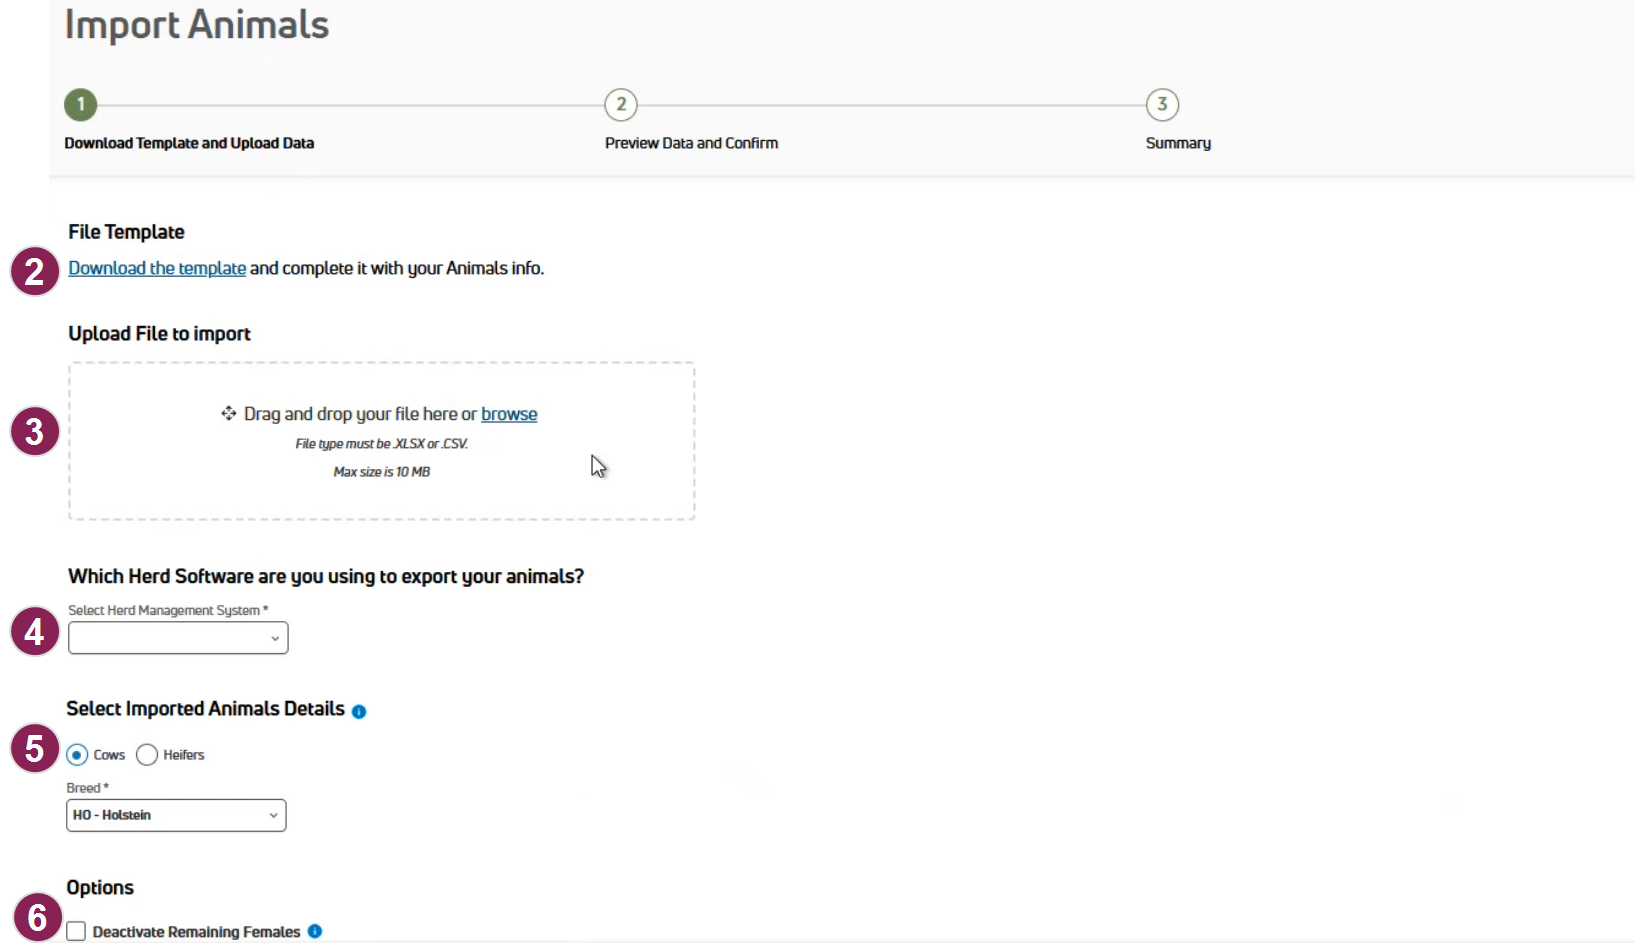
Task: Click step 1 circle in progress stepper
Action: point(81,105)
